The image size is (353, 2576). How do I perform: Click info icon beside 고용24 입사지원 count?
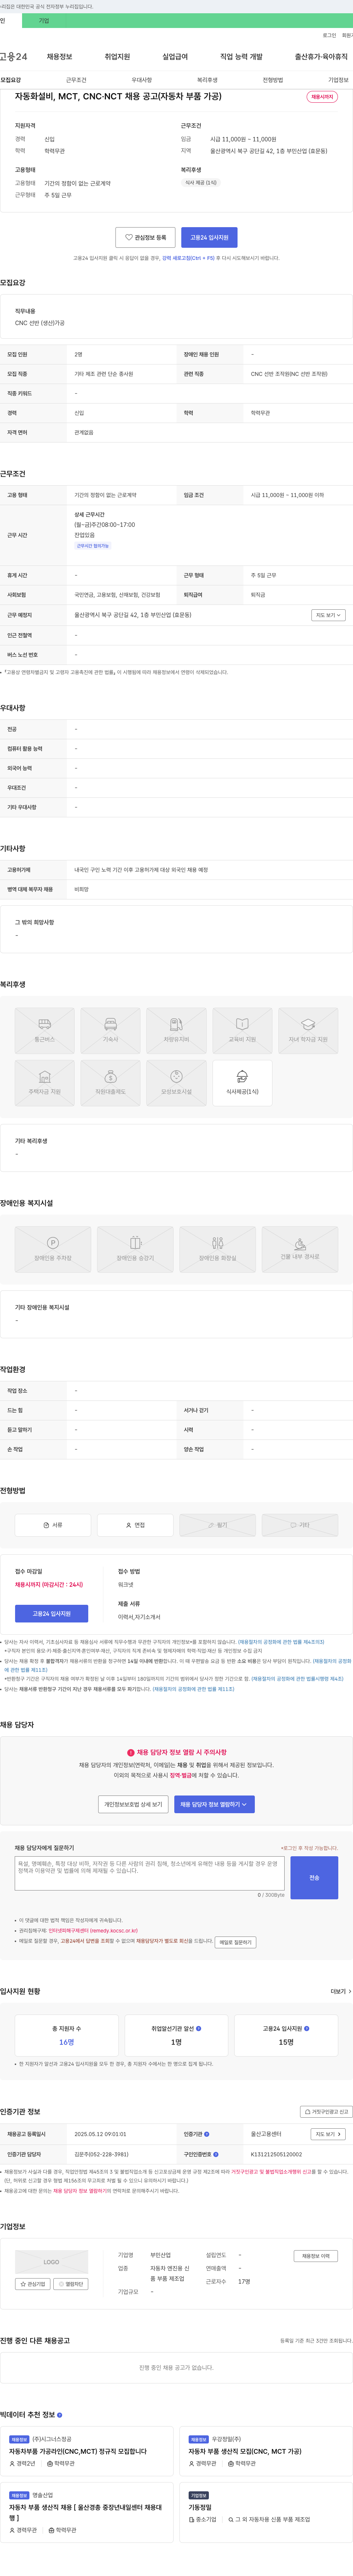tap(306, 2029)
